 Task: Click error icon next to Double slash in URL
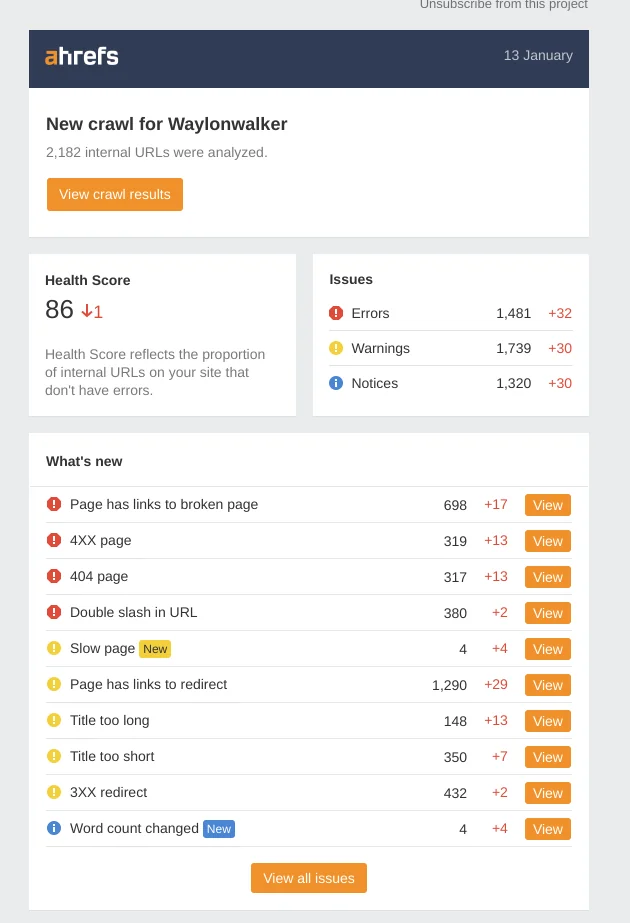[x=54, y=612]
